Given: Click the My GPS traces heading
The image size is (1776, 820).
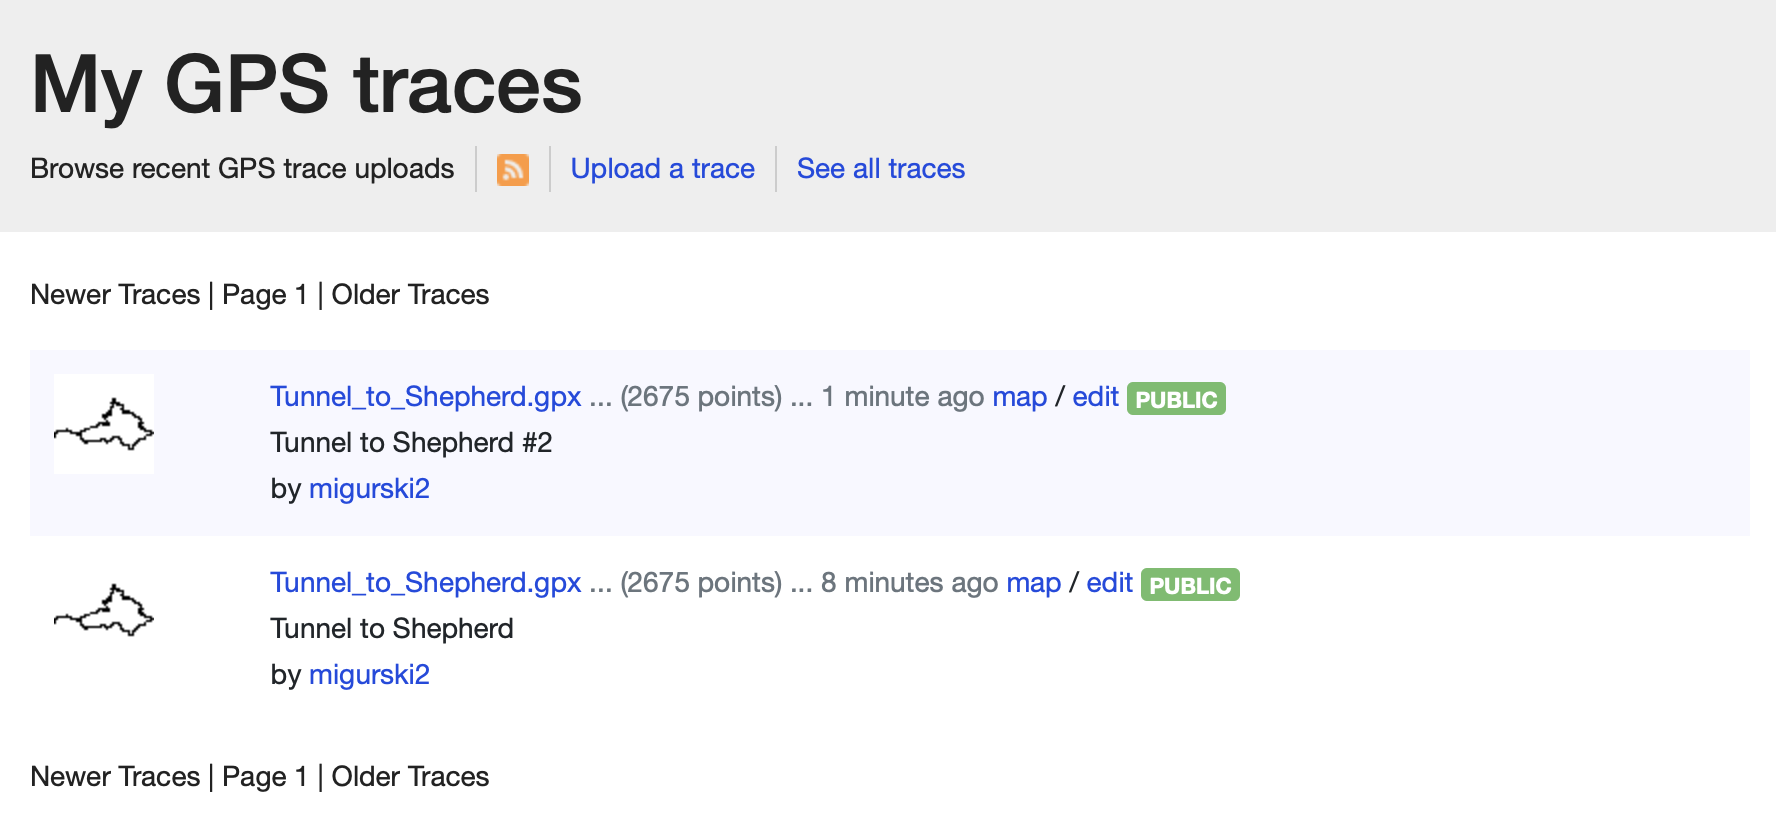Looking at the screenshot, I should coord(306,86).
